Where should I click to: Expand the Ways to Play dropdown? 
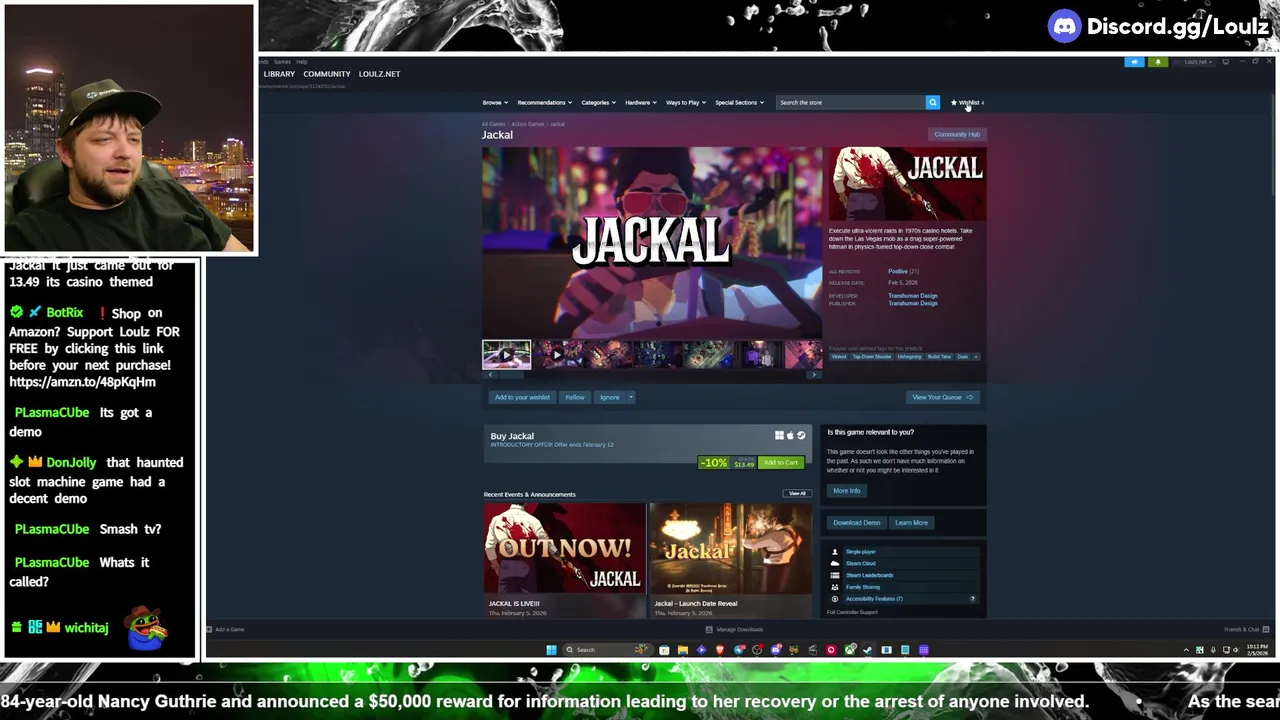(x=686, y=102)
